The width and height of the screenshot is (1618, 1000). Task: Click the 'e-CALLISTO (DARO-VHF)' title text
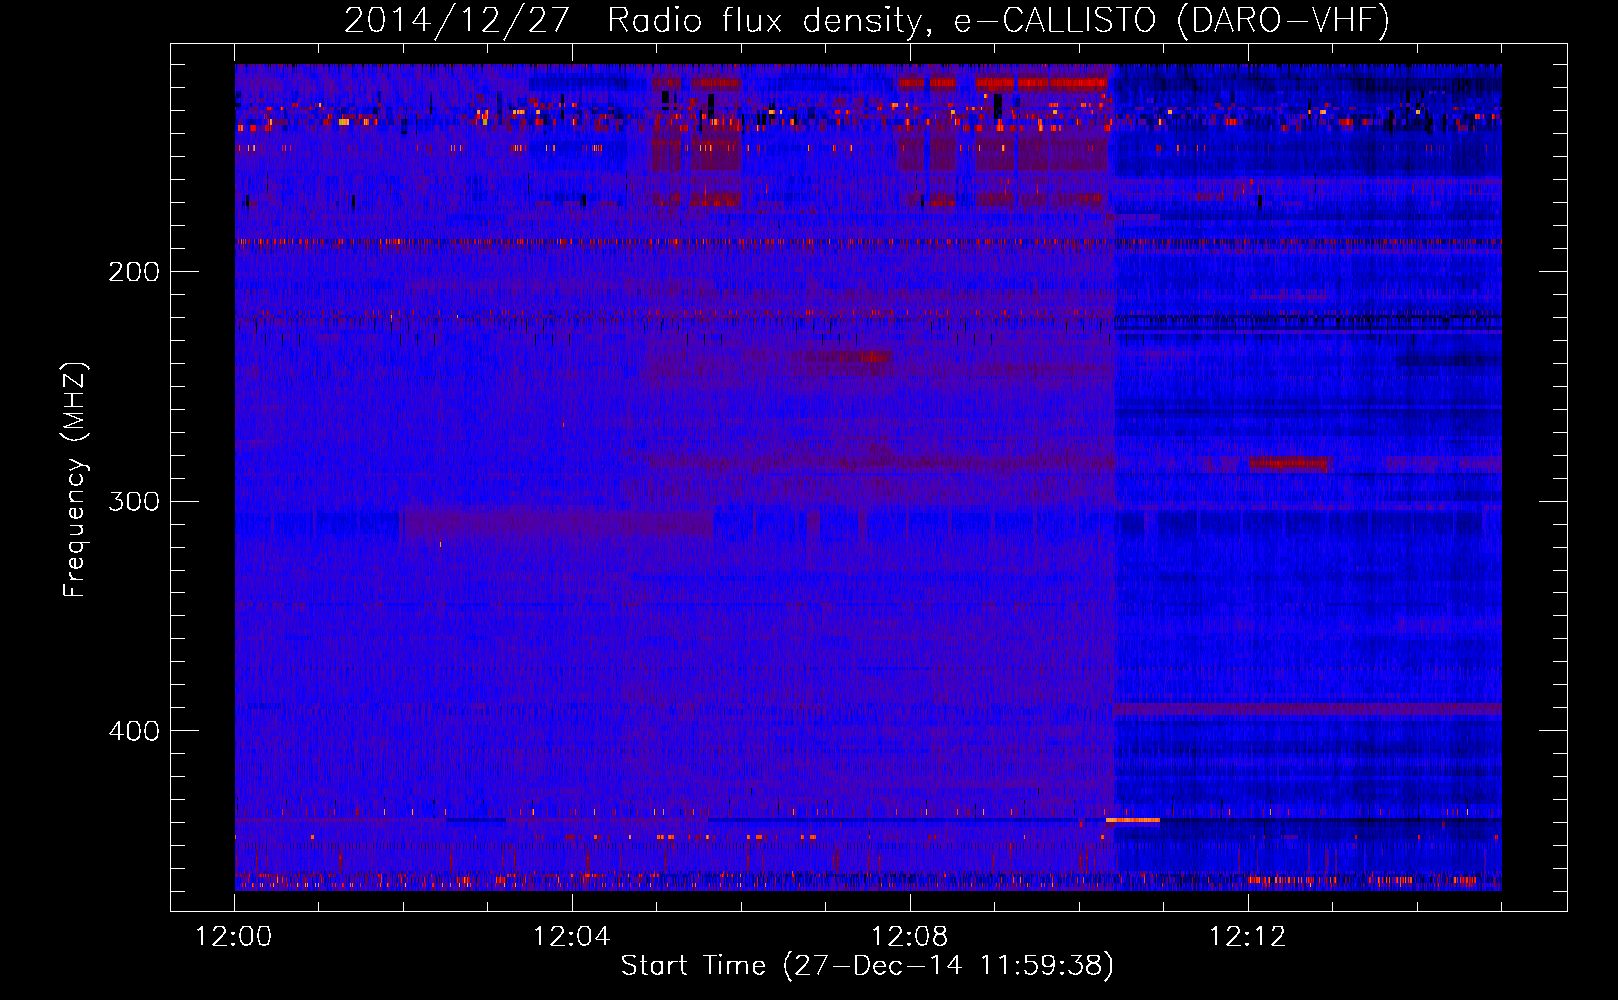(1171, 20)
